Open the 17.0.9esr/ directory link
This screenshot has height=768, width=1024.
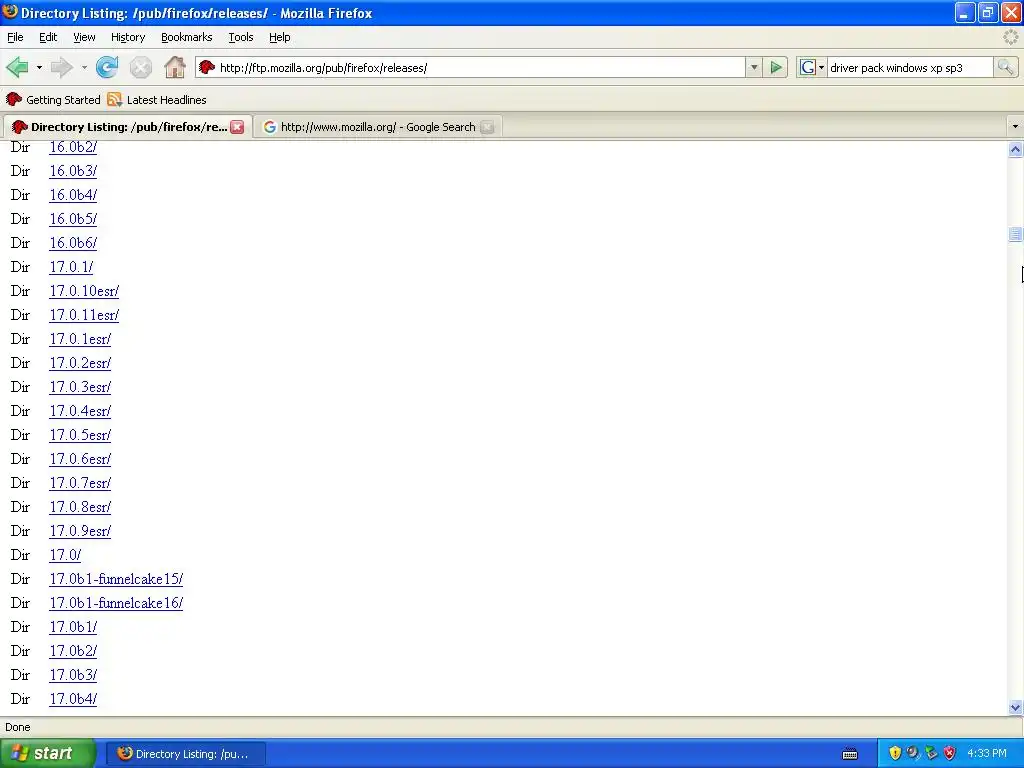coord(80,531)
